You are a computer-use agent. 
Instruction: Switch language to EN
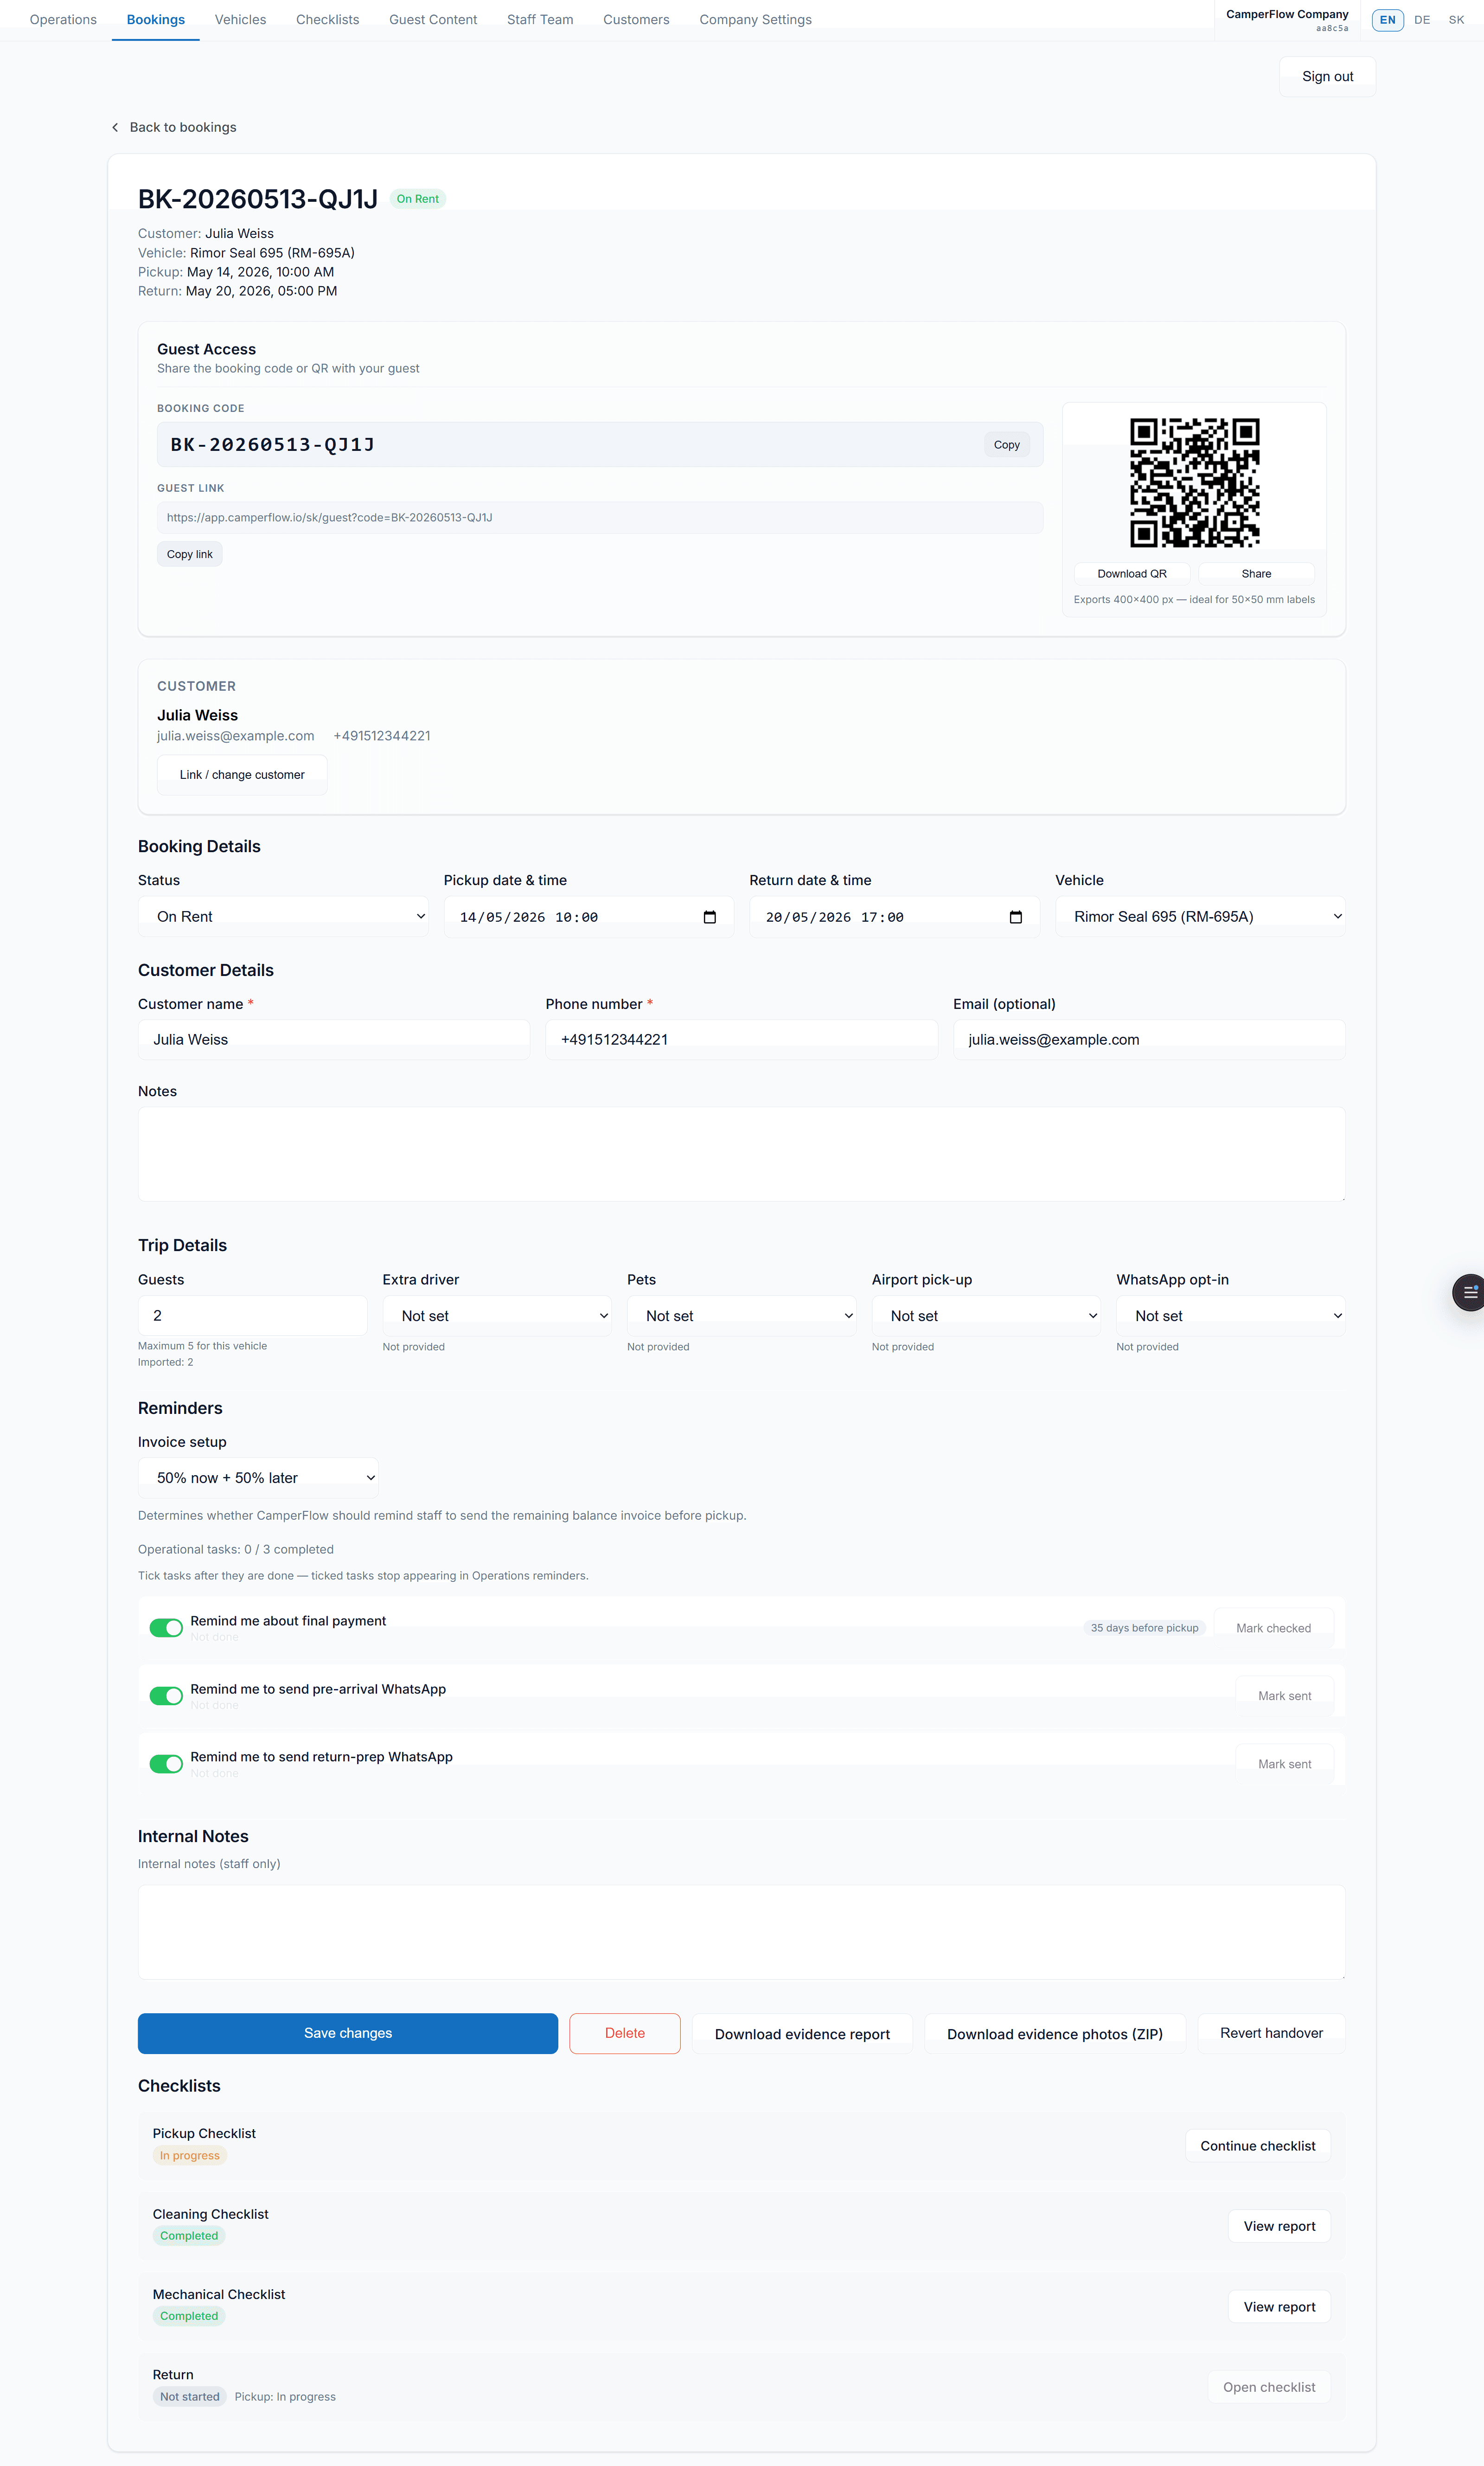click(1387, 20)
